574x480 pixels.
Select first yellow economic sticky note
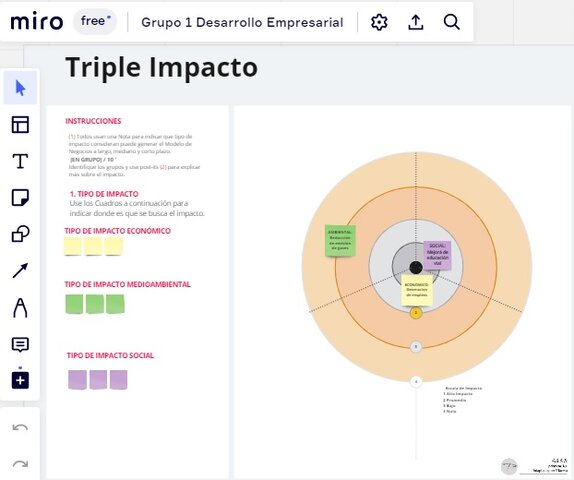tap(72, 246)
